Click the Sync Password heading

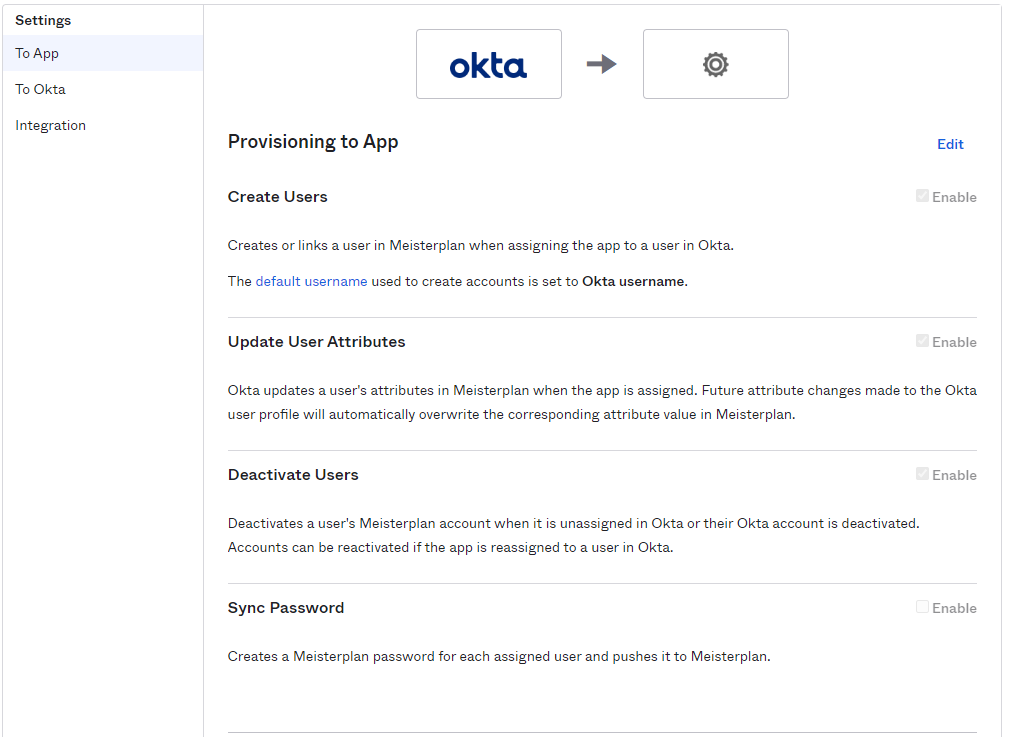pos(286,608)
